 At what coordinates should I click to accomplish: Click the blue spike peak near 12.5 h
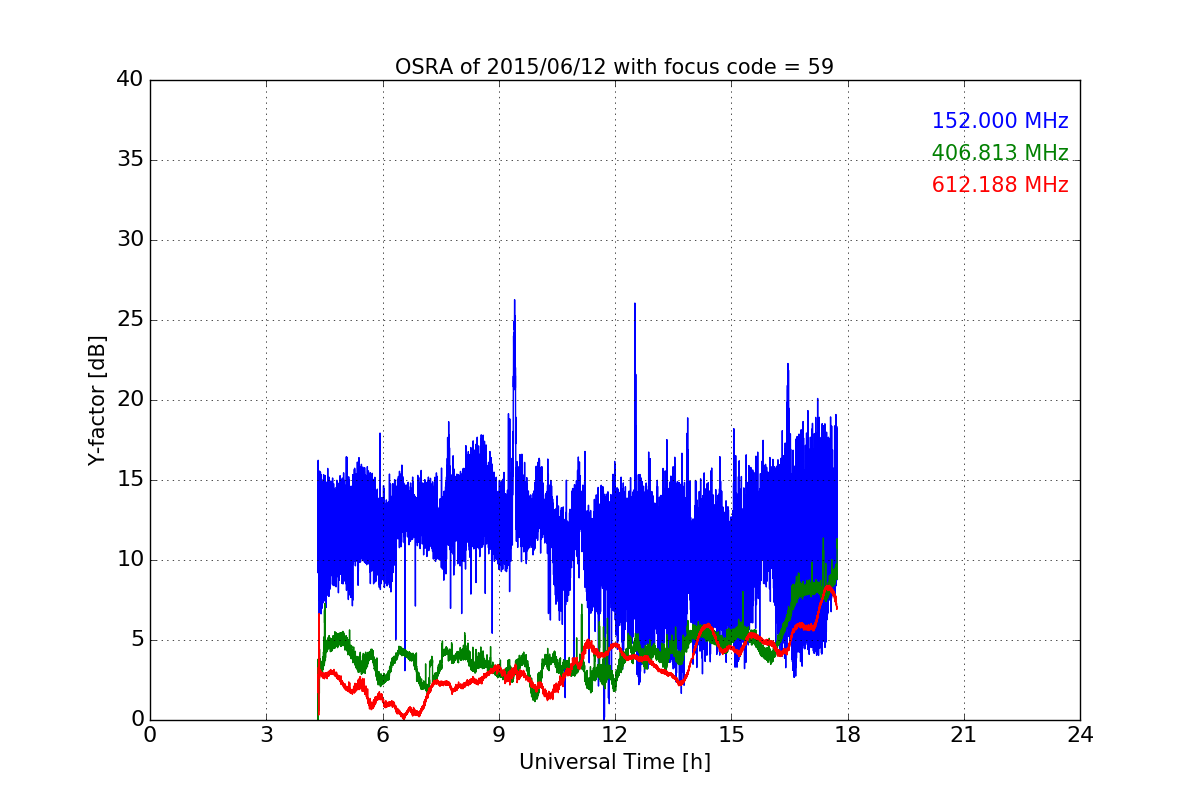click(634, 305)
